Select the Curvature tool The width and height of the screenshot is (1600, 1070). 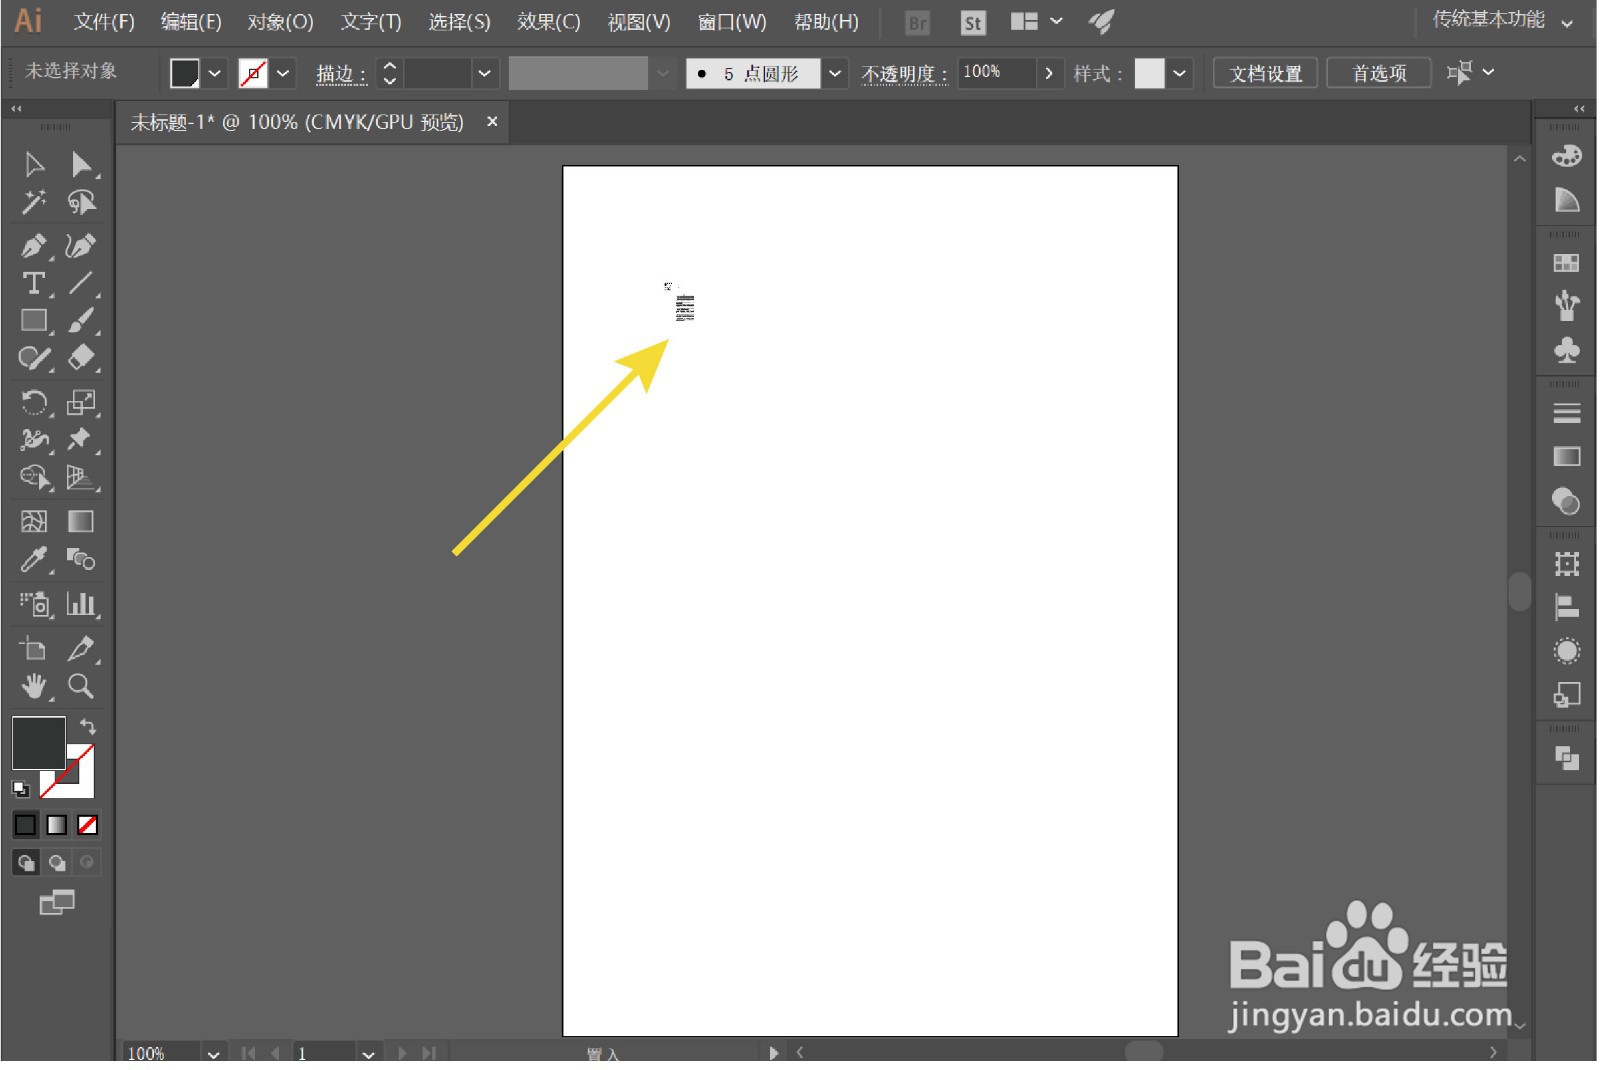click(81, 245)
